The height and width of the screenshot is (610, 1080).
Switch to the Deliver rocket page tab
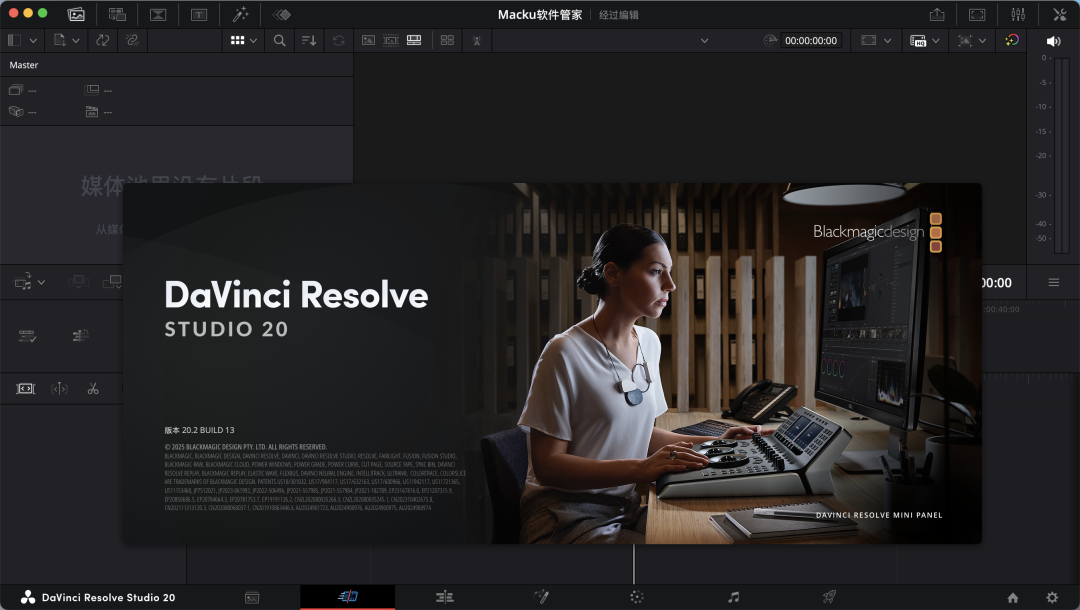[829, 598]
